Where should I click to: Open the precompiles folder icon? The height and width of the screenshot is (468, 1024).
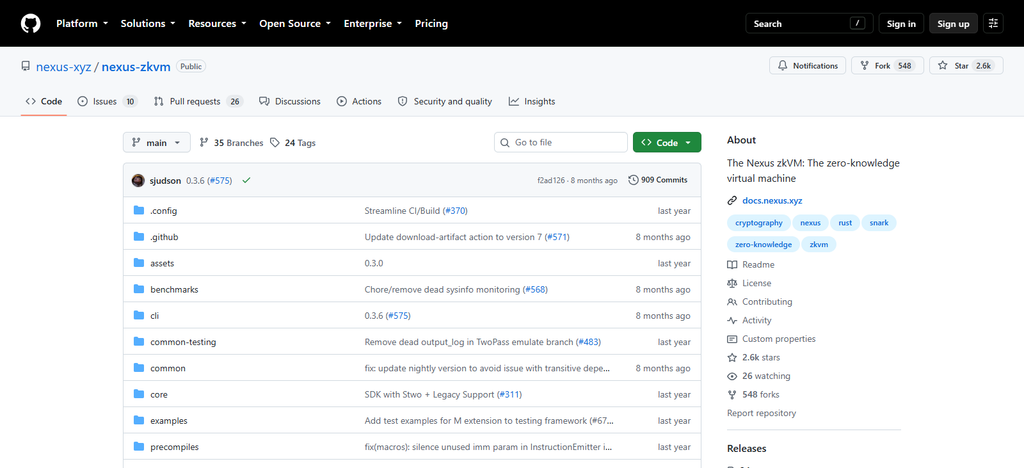[138, 446]
